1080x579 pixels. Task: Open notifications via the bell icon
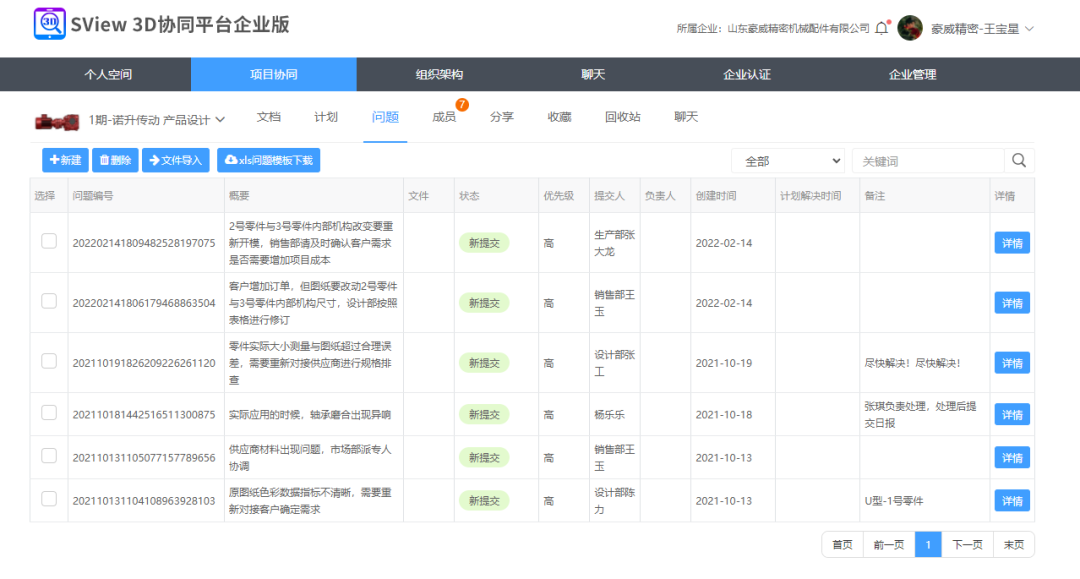click(882, 29)
